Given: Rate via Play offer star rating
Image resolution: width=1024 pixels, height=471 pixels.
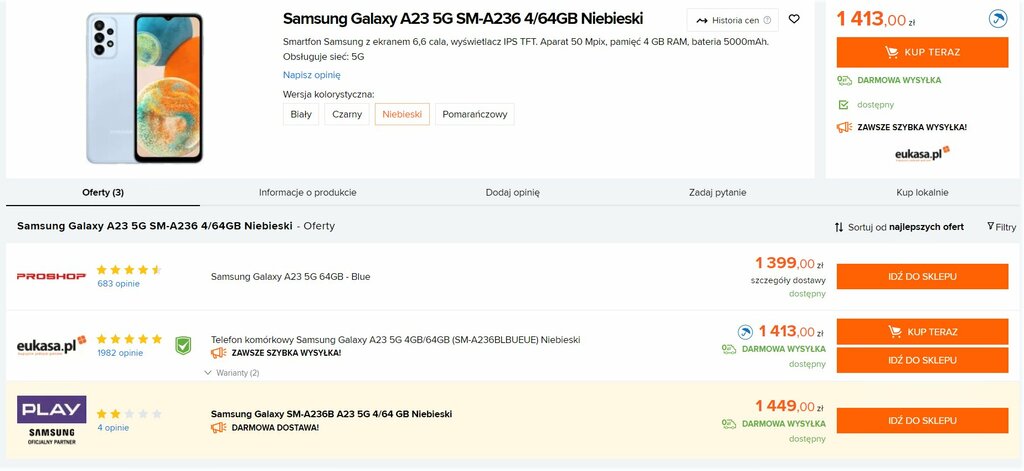Looking at the screenshot, I should [x=129, y=414].
